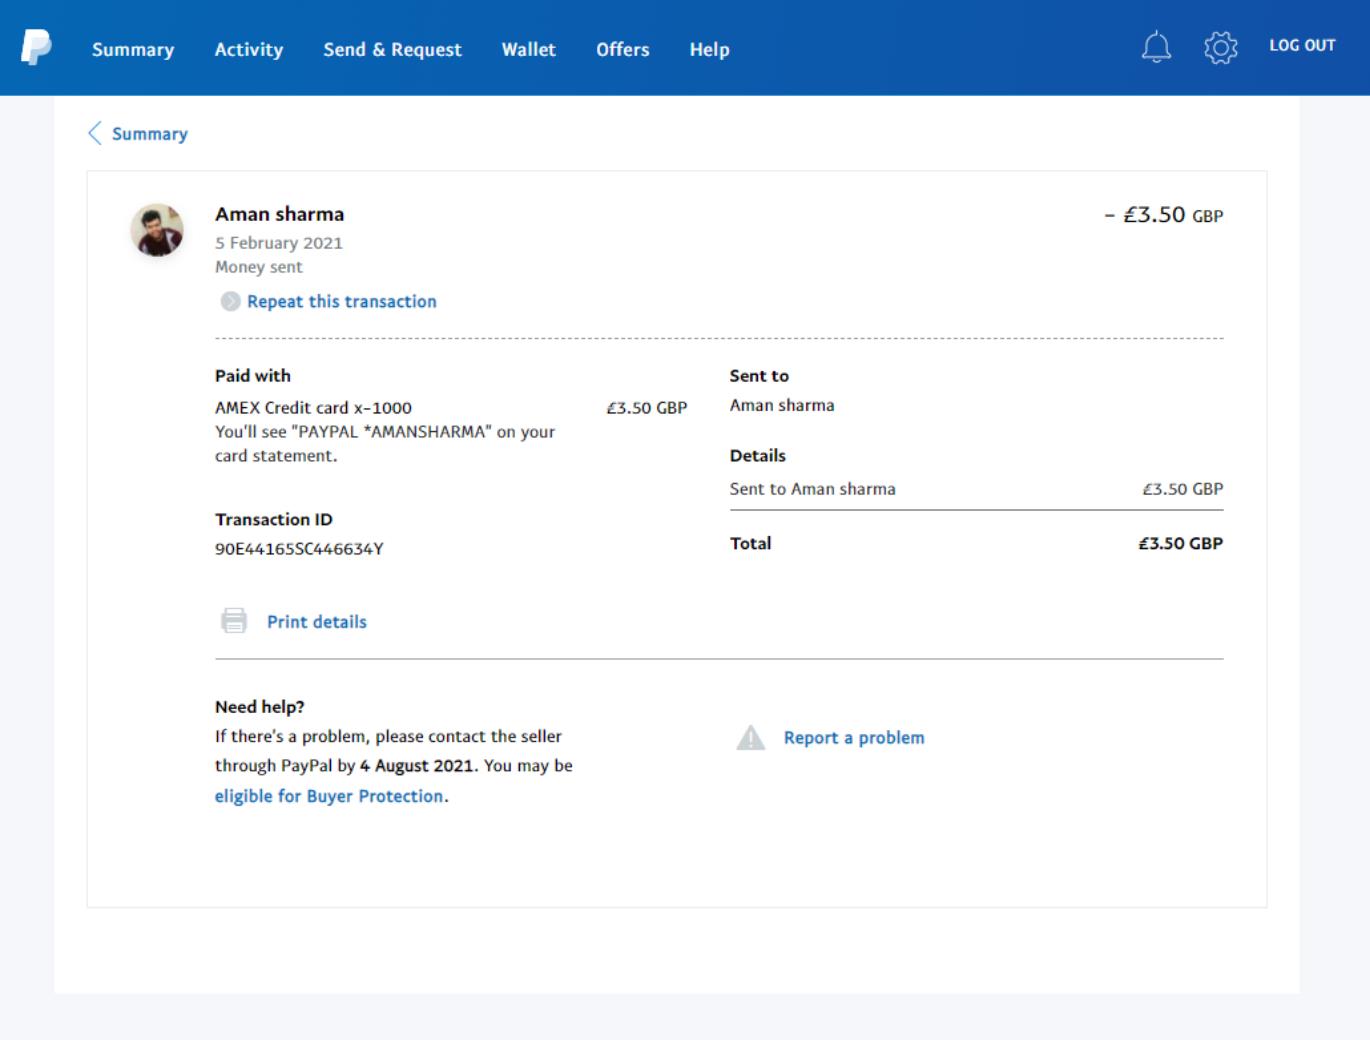Click the PayPal logo icon
The height and width of the screenshot is (1040, 1370).
[36, 47]
